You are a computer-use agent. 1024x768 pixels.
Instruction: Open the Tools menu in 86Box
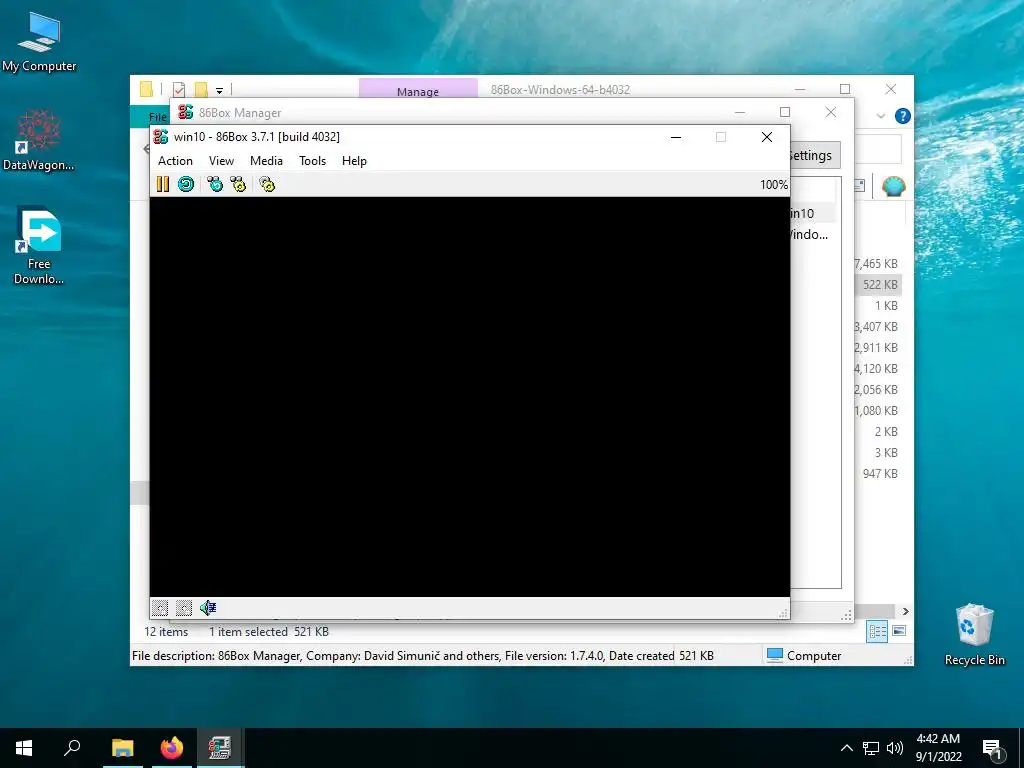click(312, 161)
